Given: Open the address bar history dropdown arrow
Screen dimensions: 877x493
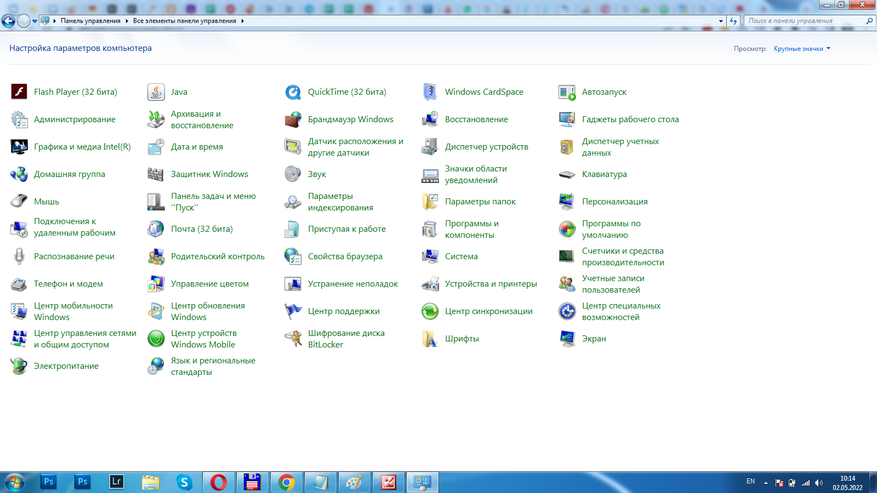Looking at the screenshot, I should 721,20.
